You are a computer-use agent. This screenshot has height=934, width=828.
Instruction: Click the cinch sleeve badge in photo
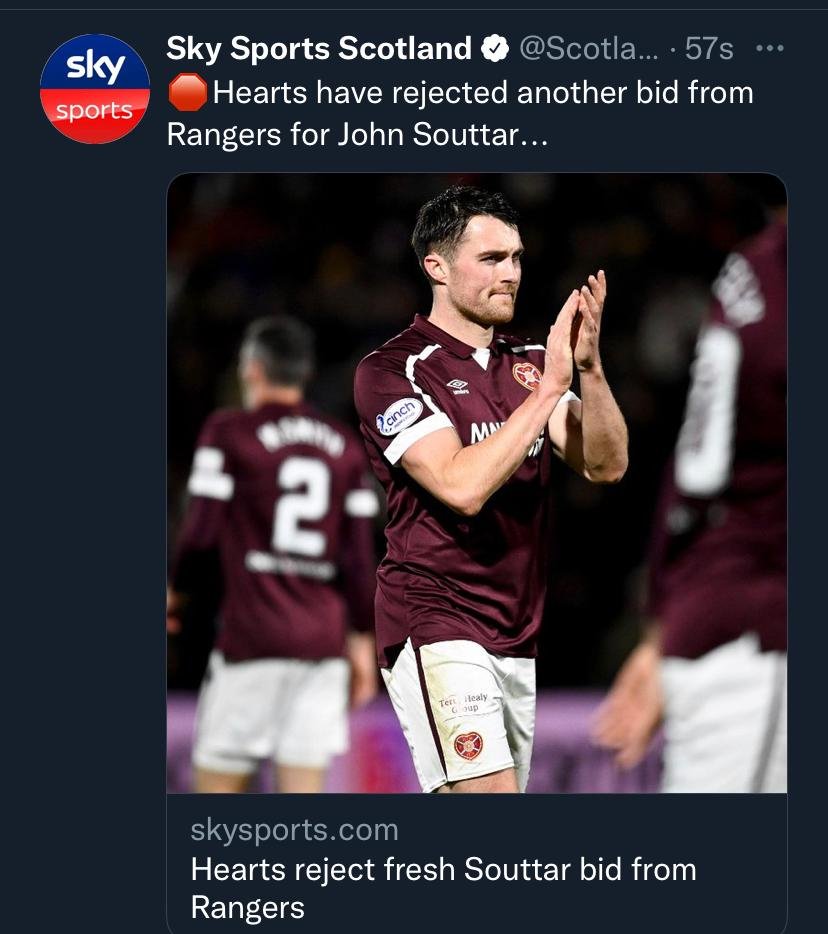click(400, 416)
